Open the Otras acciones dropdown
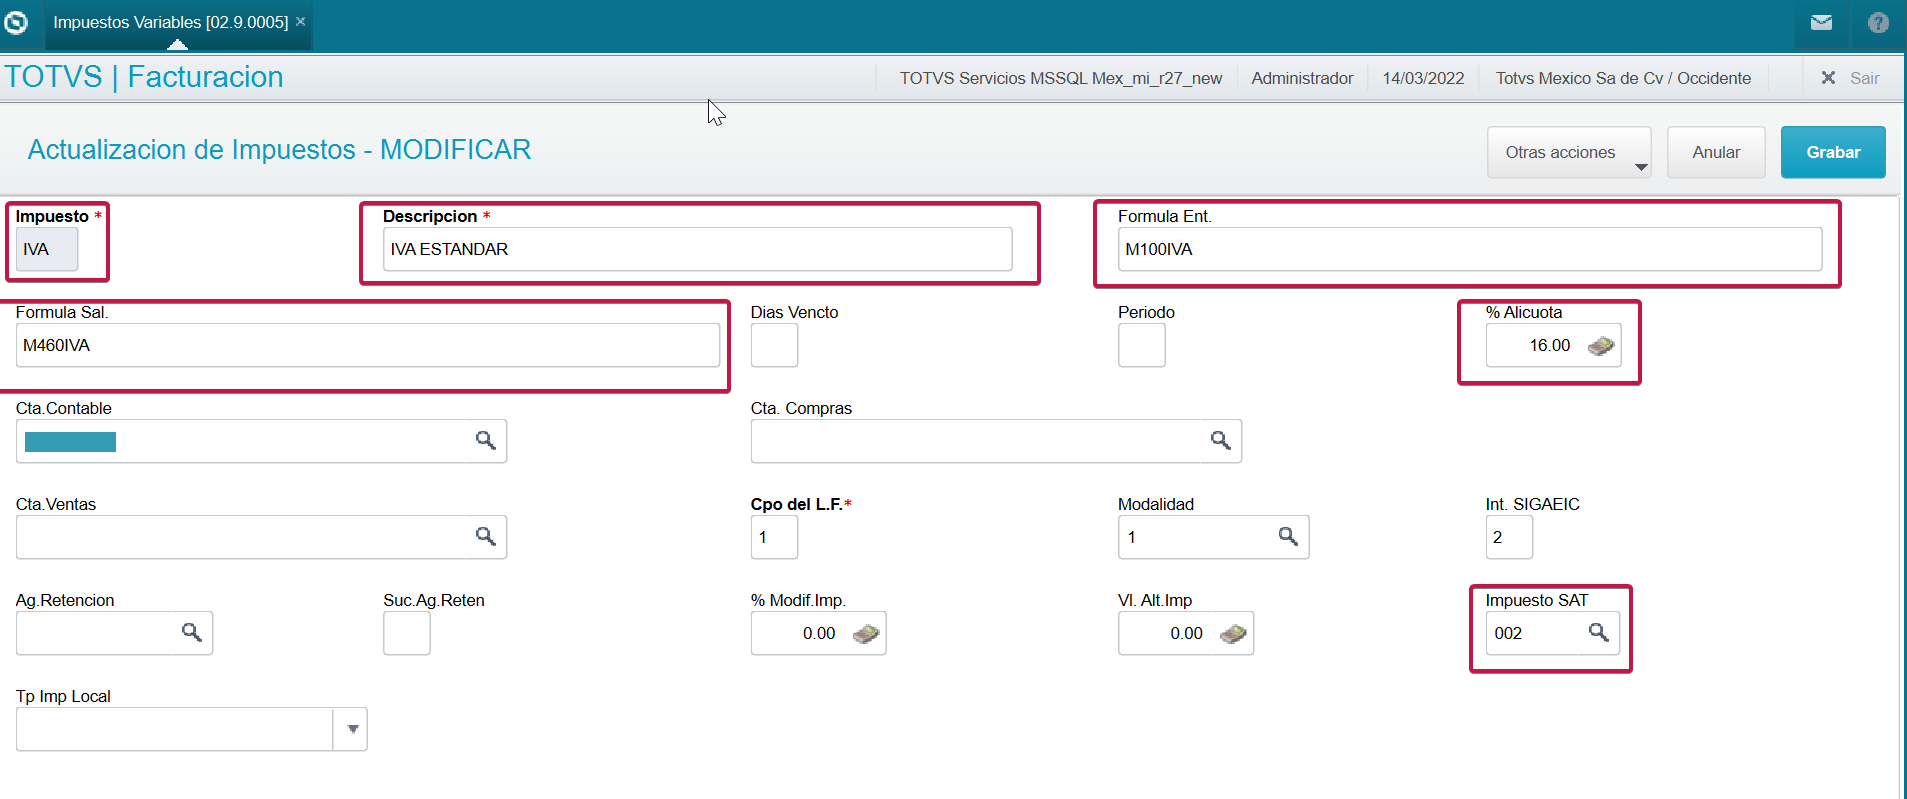1907x799 pixels. (1568, 152)
